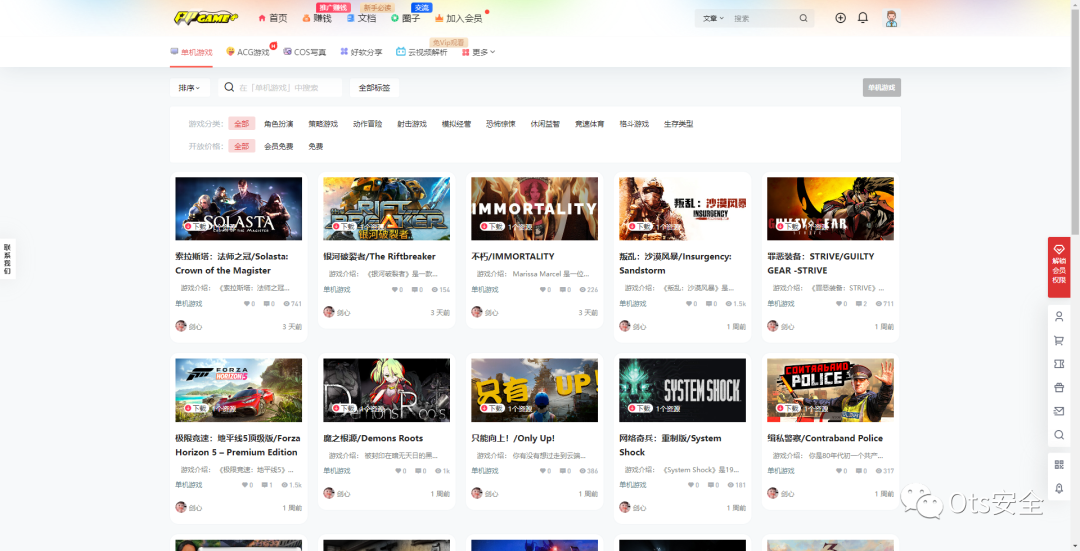Filter by 恐怖惊悚 category
Viewport: 1080px width, 551px height.
point(501,124)
